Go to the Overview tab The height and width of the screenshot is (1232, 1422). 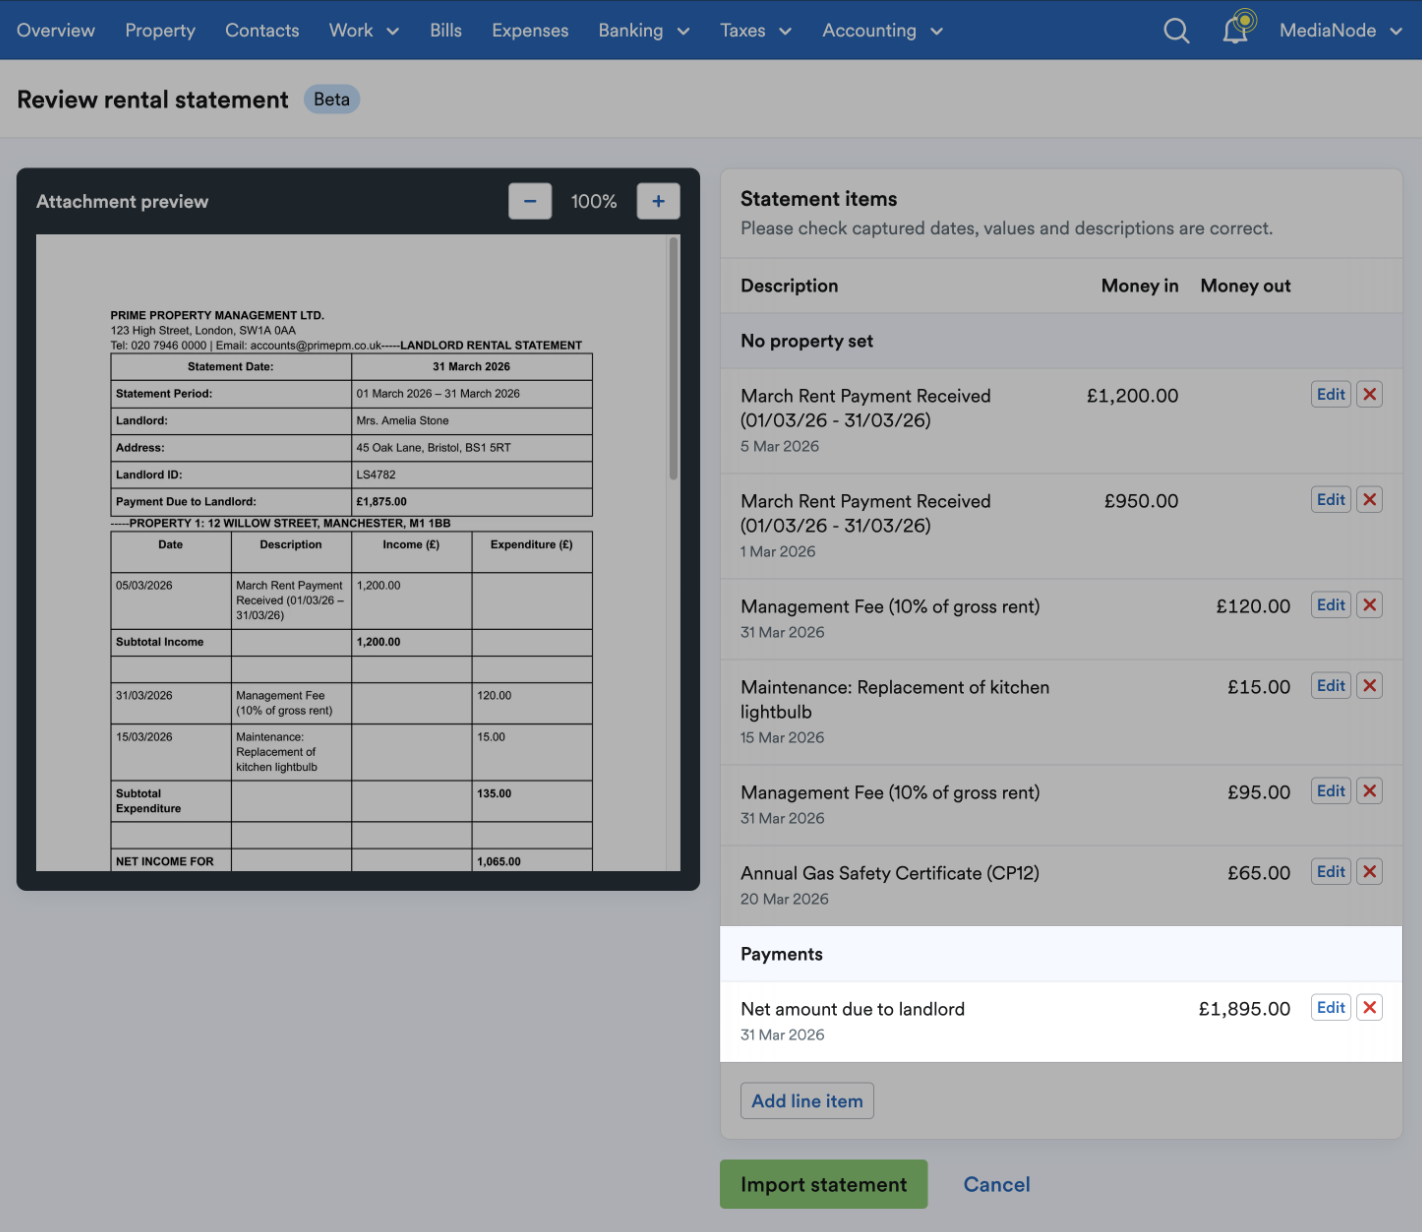tap(56, 31)
